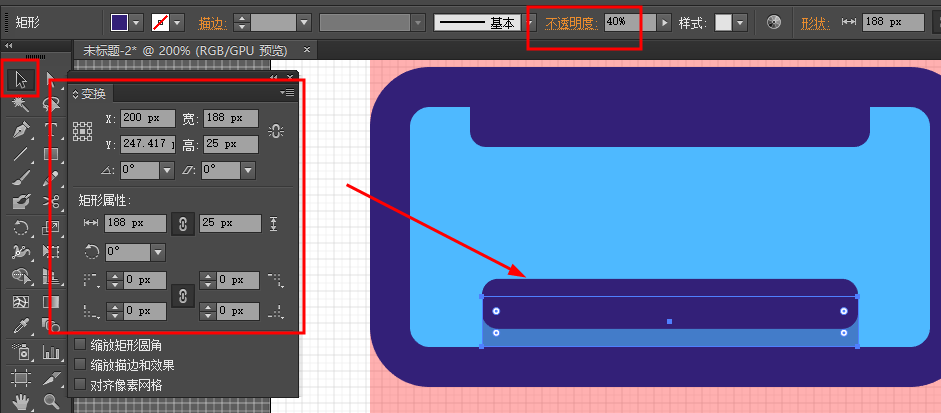Select the Selection (black arrow) tool
941x413 pixels.
(20, 79)
